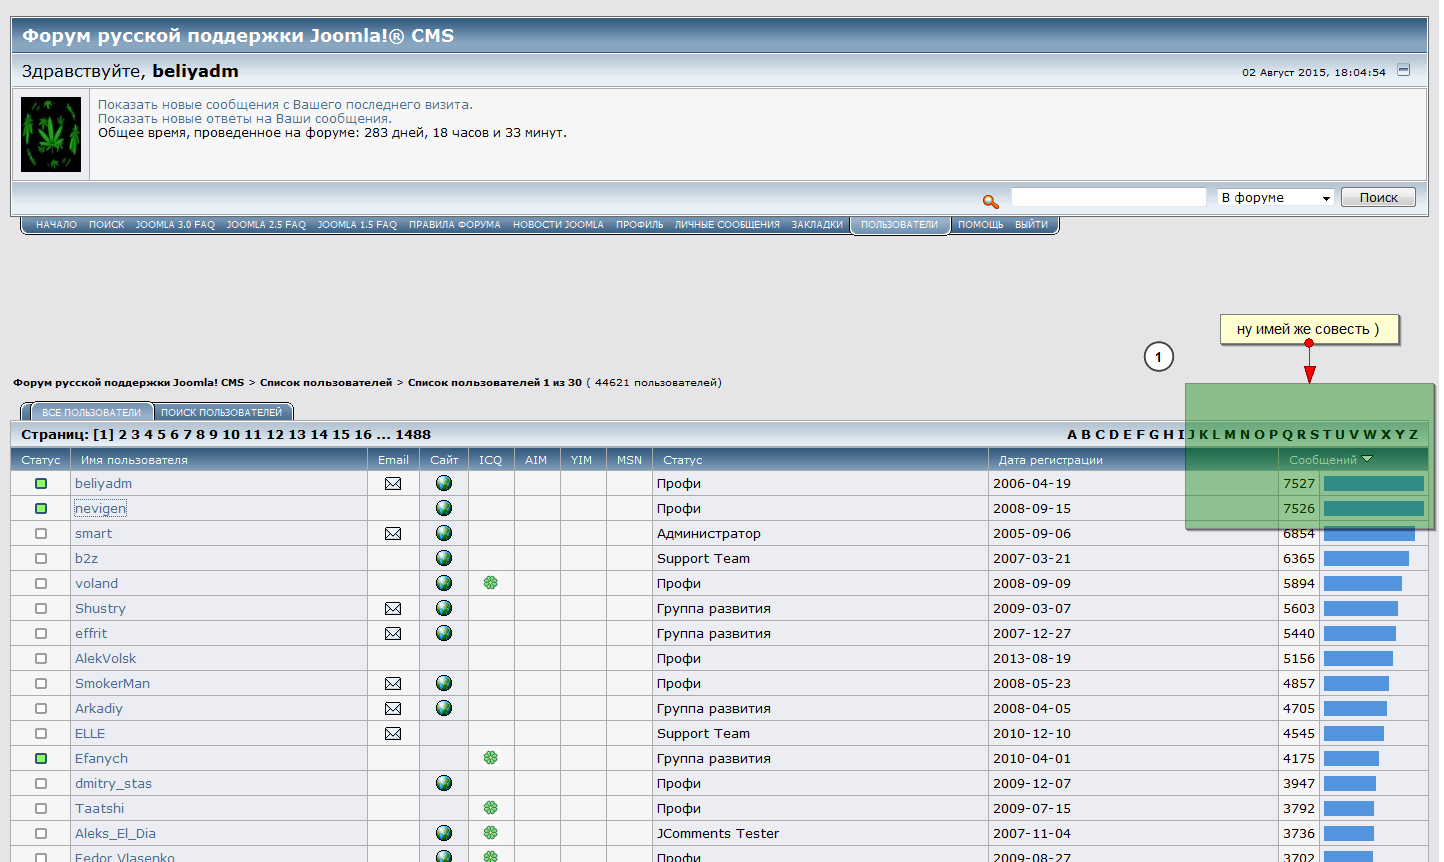The width and height of the screenshot is (1444, 862).
Task: Click email icon in smart row
Action: click(393, 534)
